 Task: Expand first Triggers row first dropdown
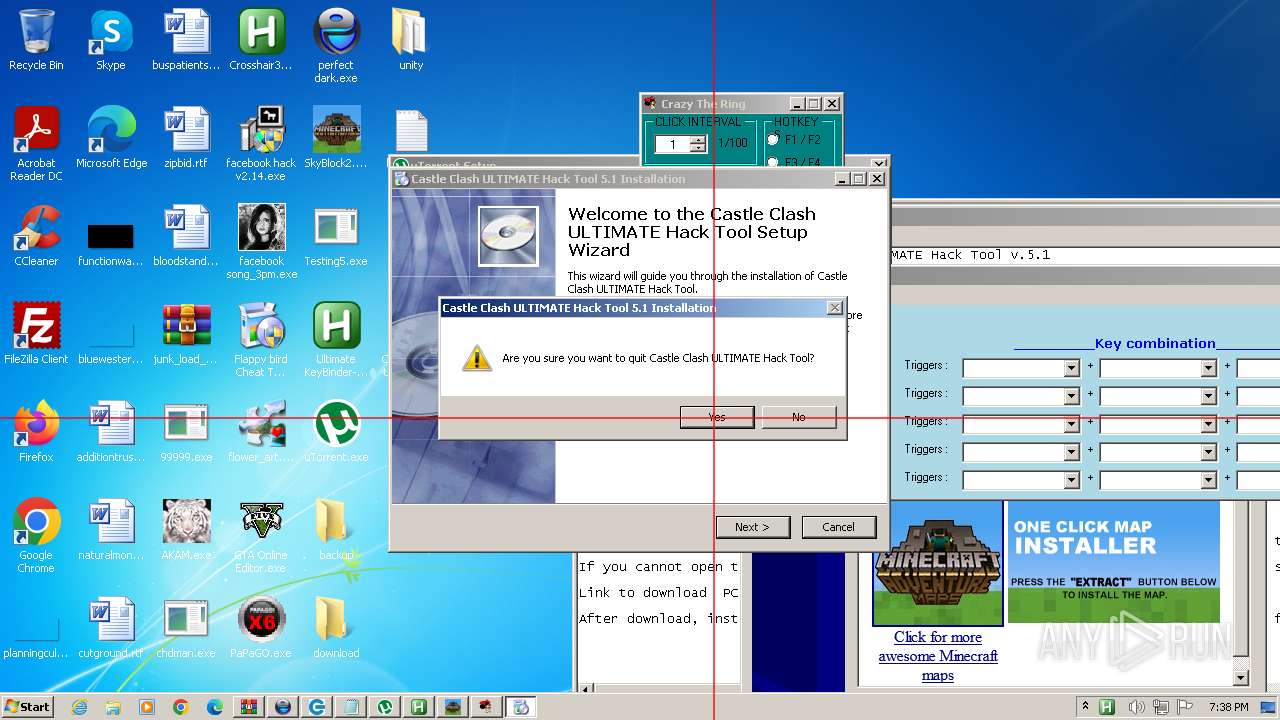click(1072, 368)
